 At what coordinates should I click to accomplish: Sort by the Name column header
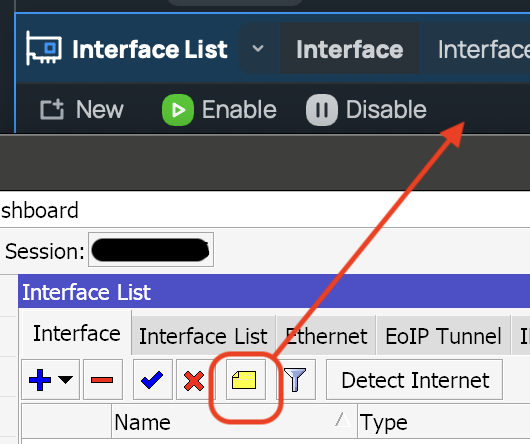point(234,421)
